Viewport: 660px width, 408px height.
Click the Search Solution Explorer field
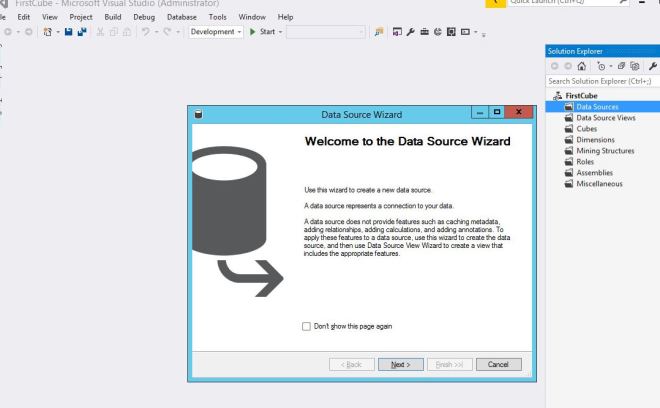point(600,80)
